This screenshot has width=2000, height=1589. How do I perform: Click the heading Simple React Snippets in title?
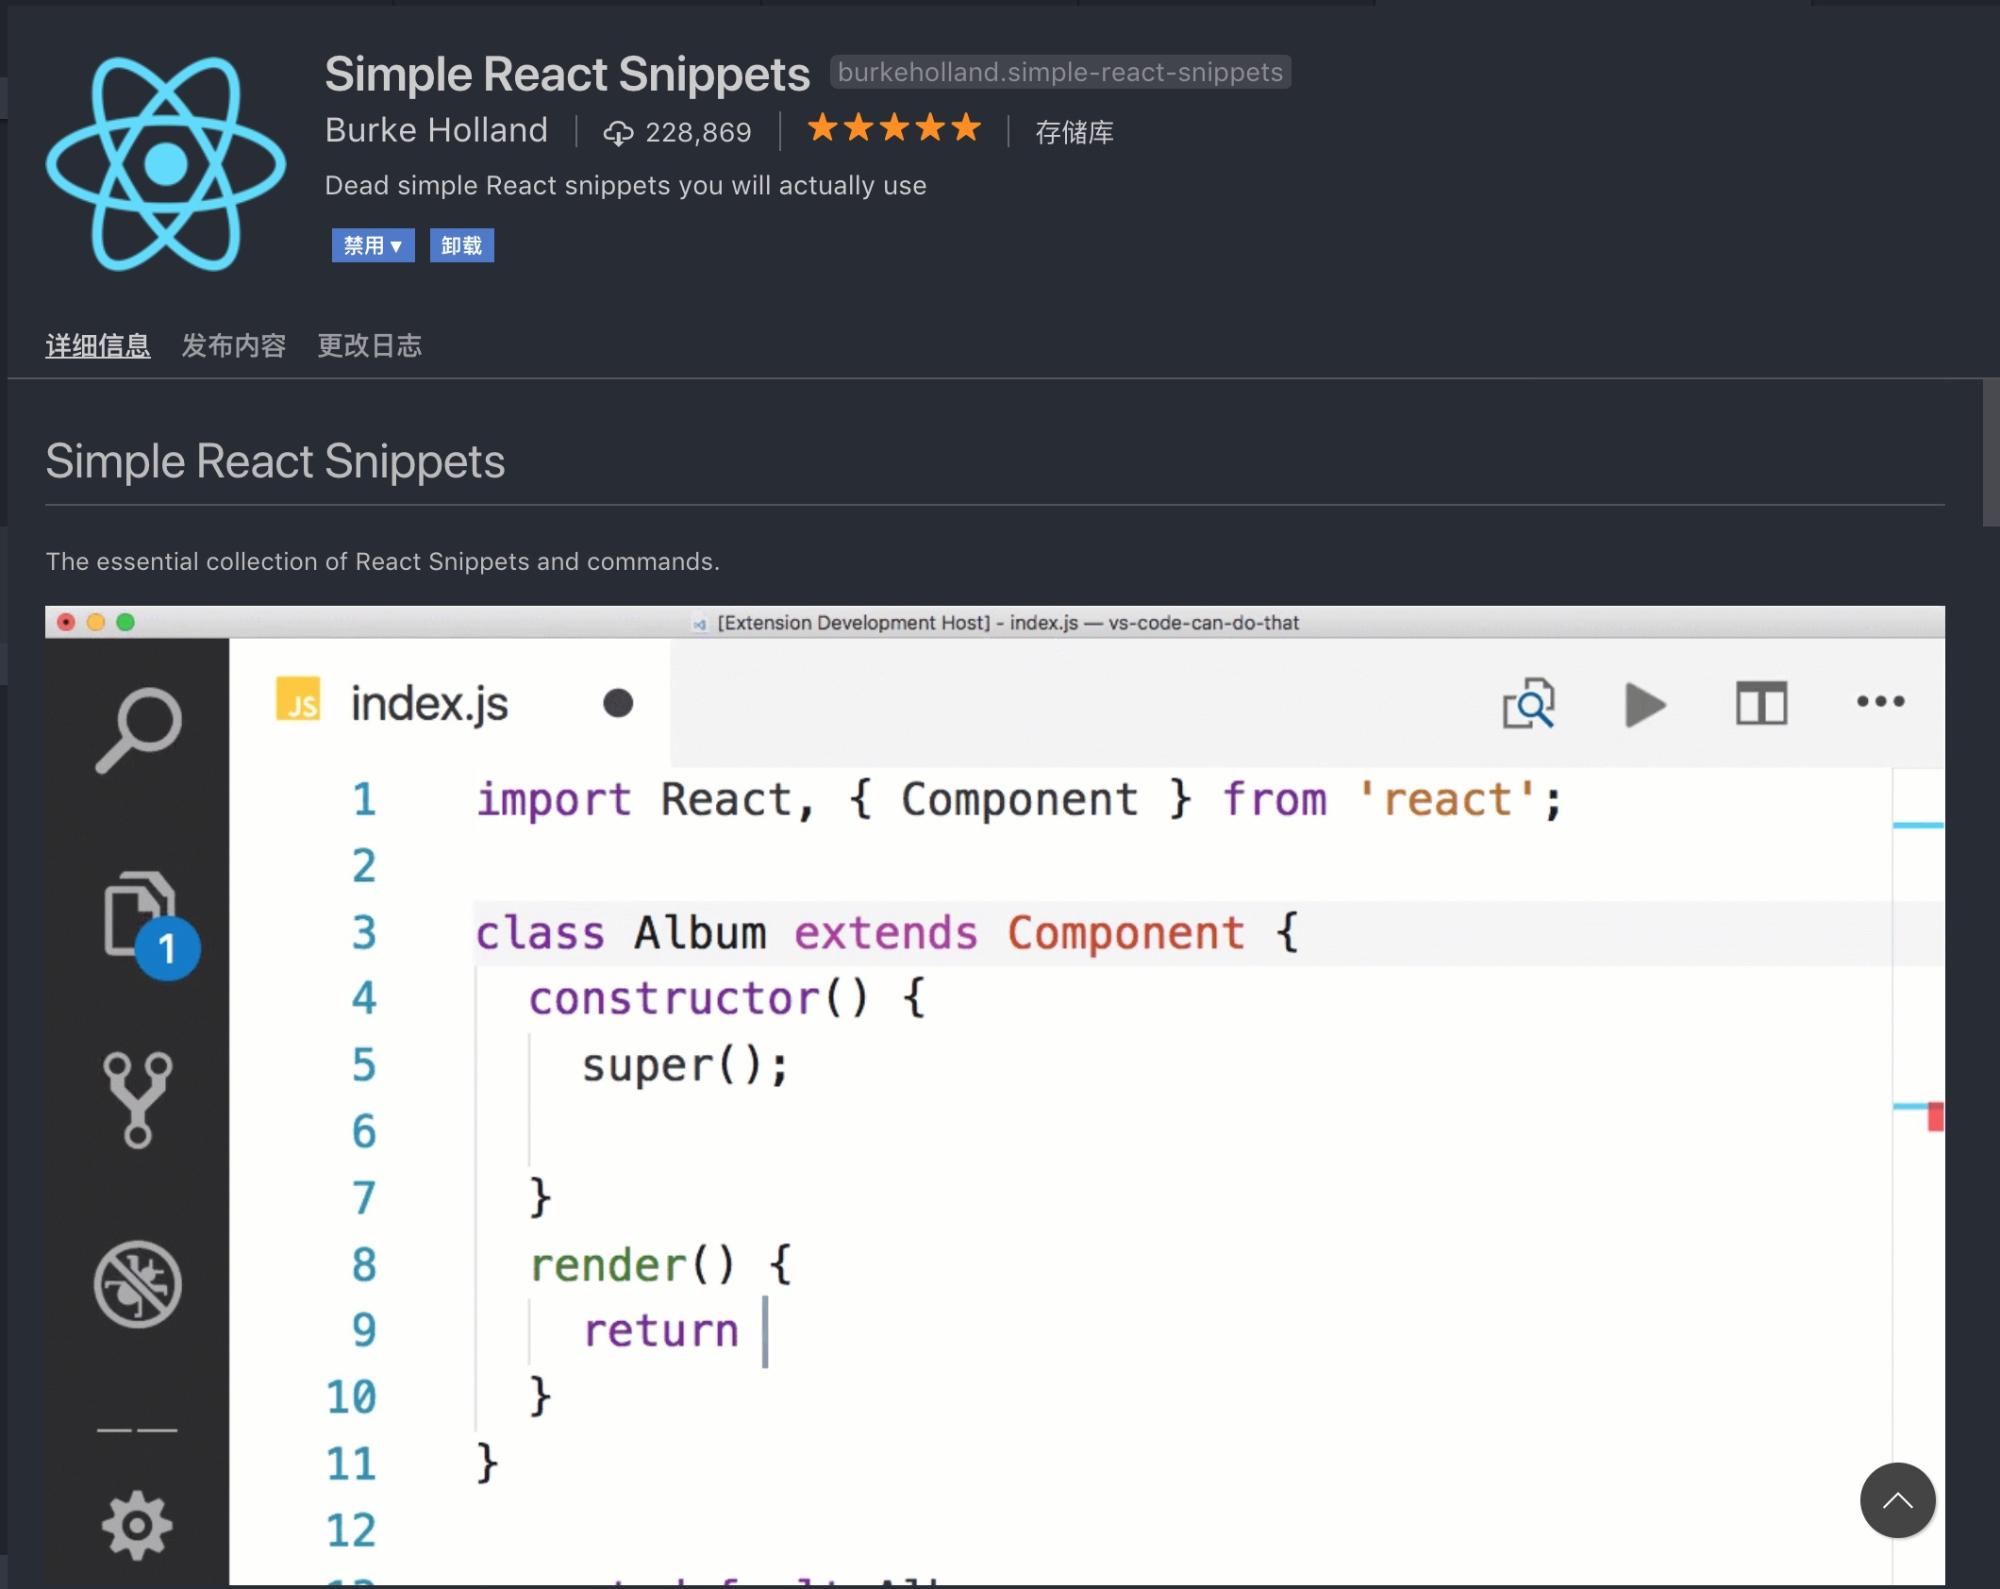[567, 74]
